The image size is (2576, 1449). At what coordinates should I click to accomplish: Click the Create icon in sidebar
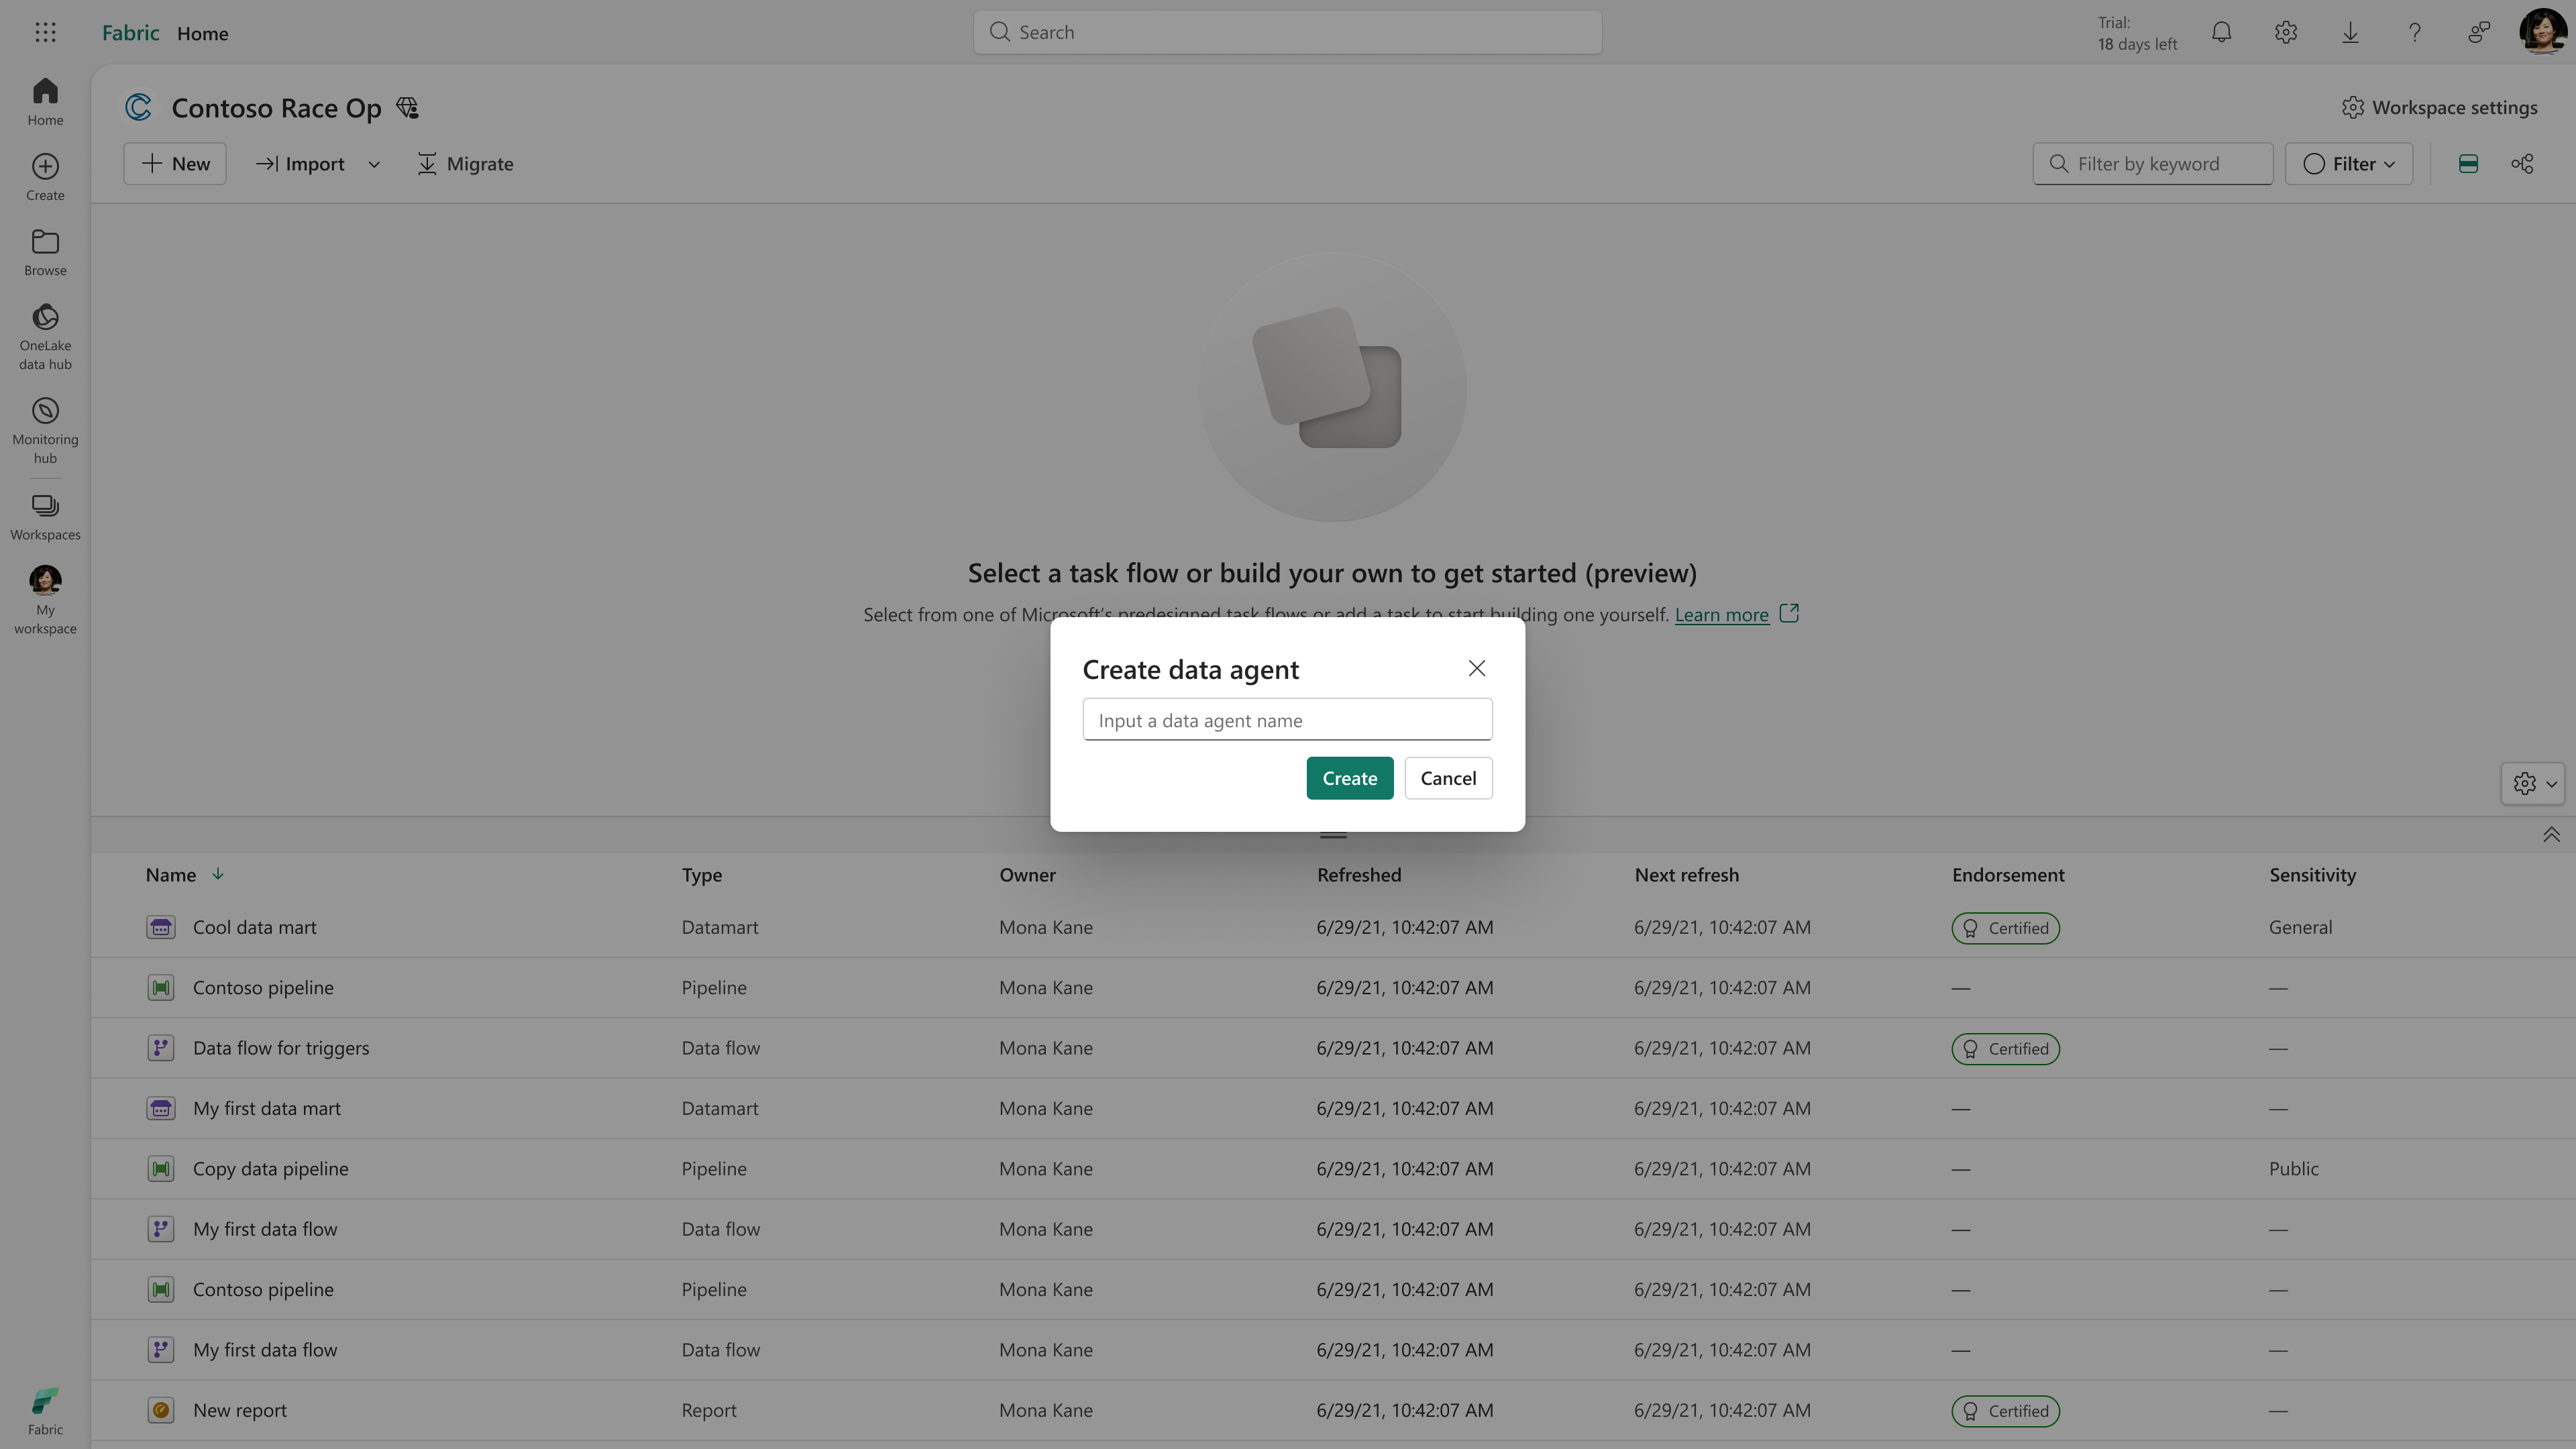[x=45, y=176]
